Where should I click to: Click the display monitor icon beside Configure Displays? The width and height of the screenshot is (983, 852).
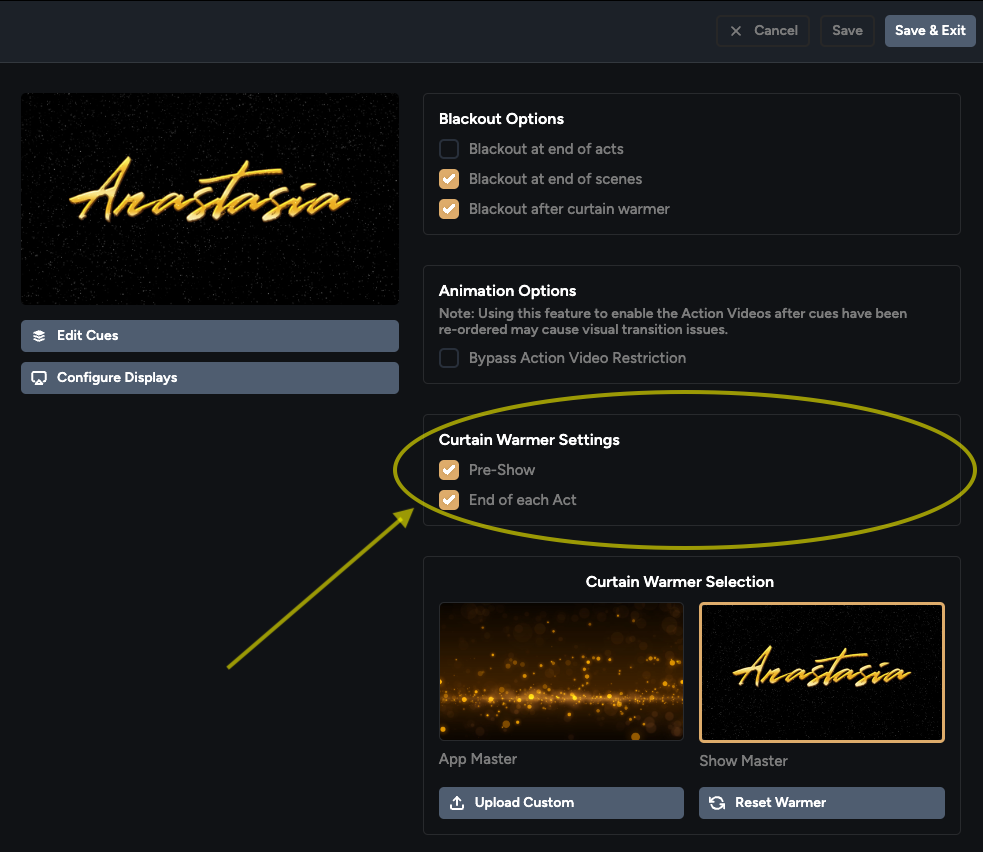coord(39,378)
